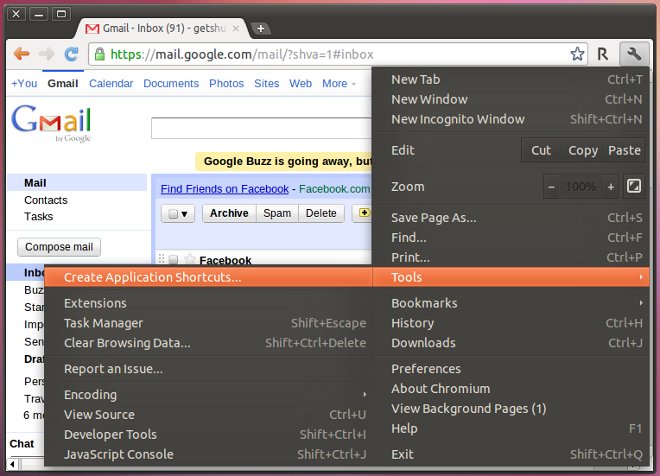The image size is (660, 476).
Task: Choose Exit from the menu
Action: [x=511, y=454]
